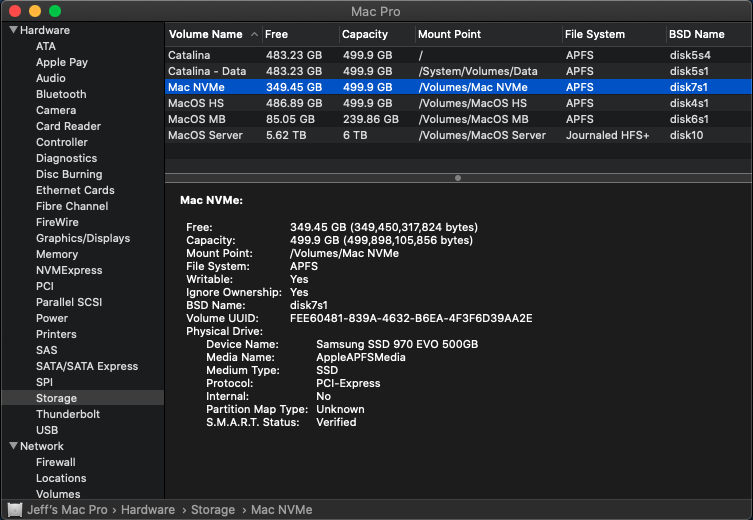Screen dimensions: 753x520
Task: Select NVMExpress in the sidebar
Action: (69, 270)
